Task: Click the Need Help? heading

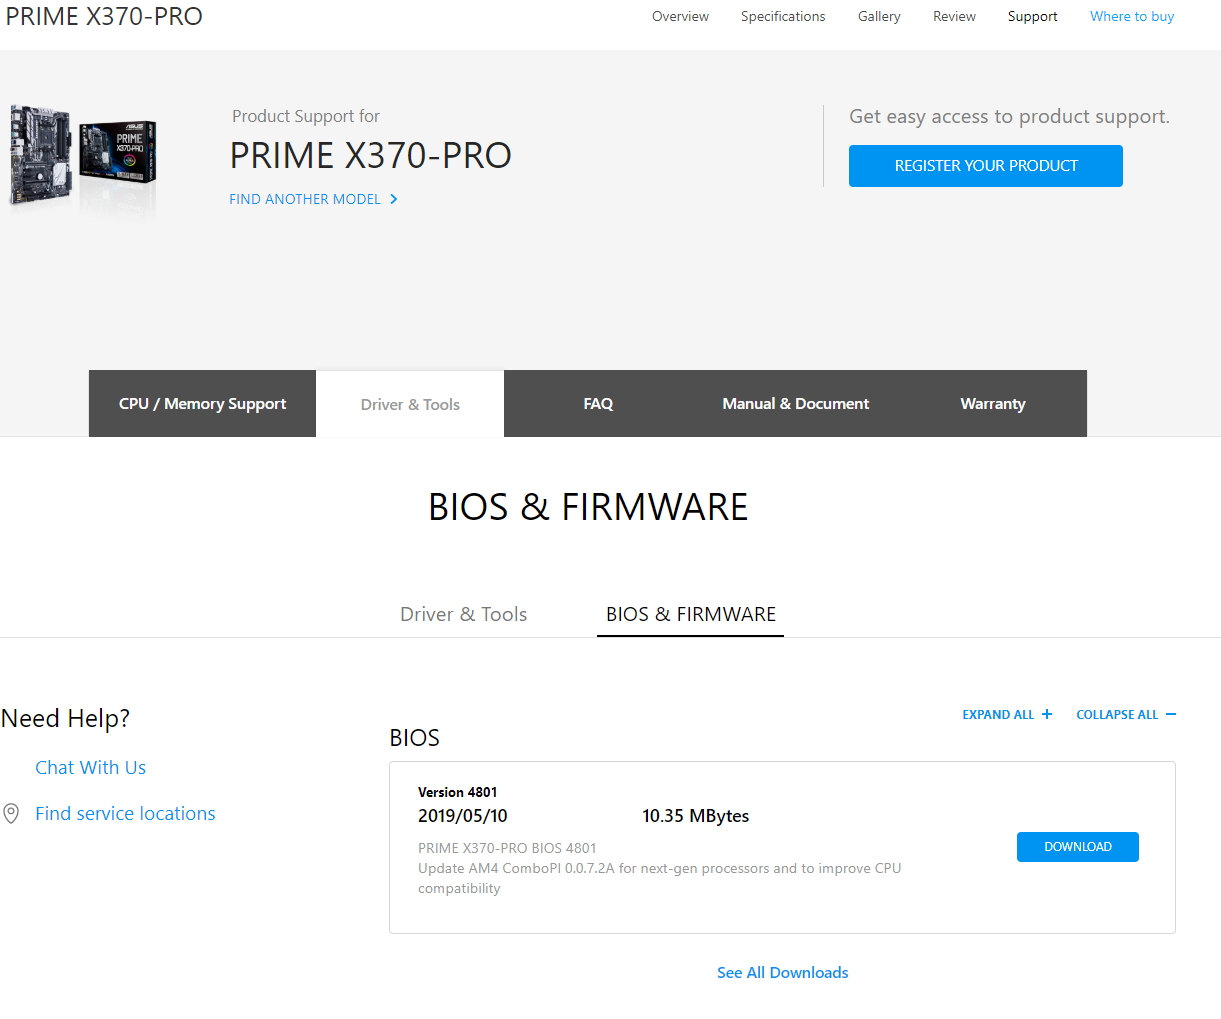Action: click(65, 718)
